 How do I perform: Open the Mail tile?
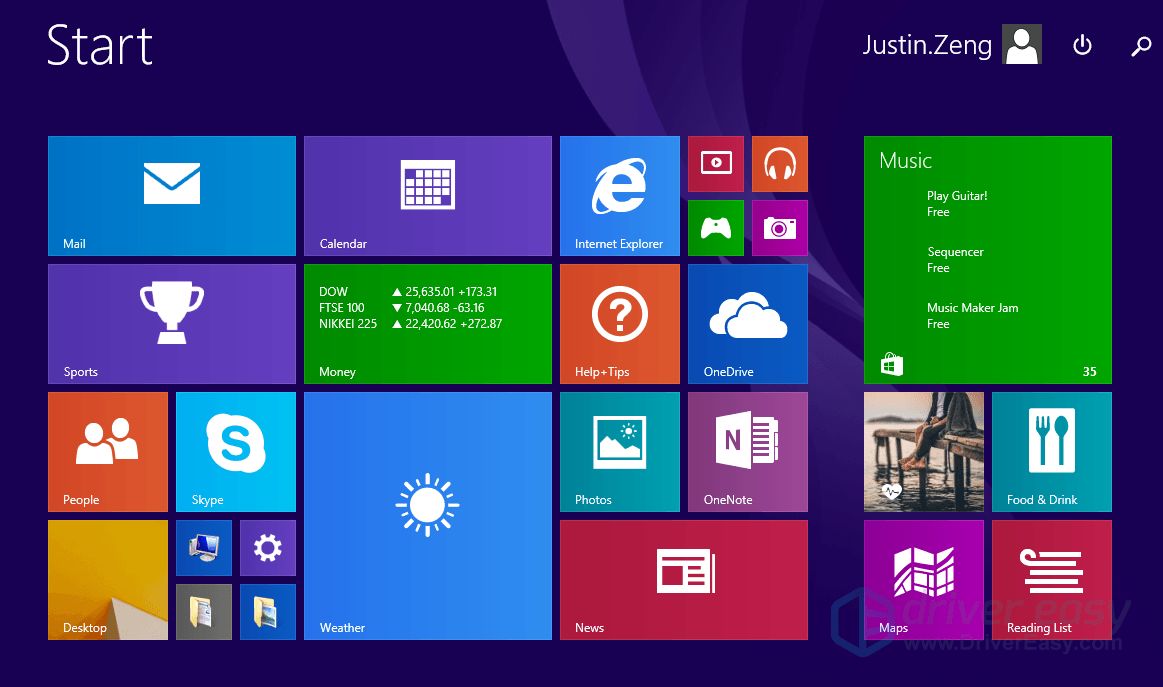tap(171, 196)
